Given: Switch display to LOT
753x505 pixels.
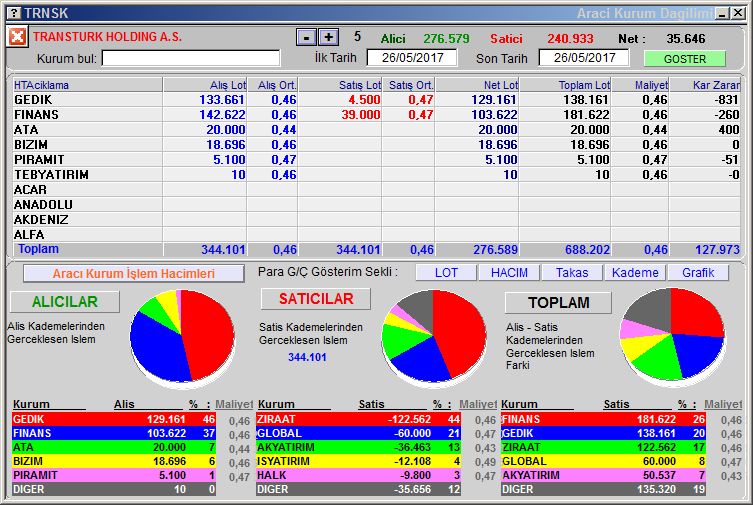Looking at the screenshot, I should pos(446,273).
